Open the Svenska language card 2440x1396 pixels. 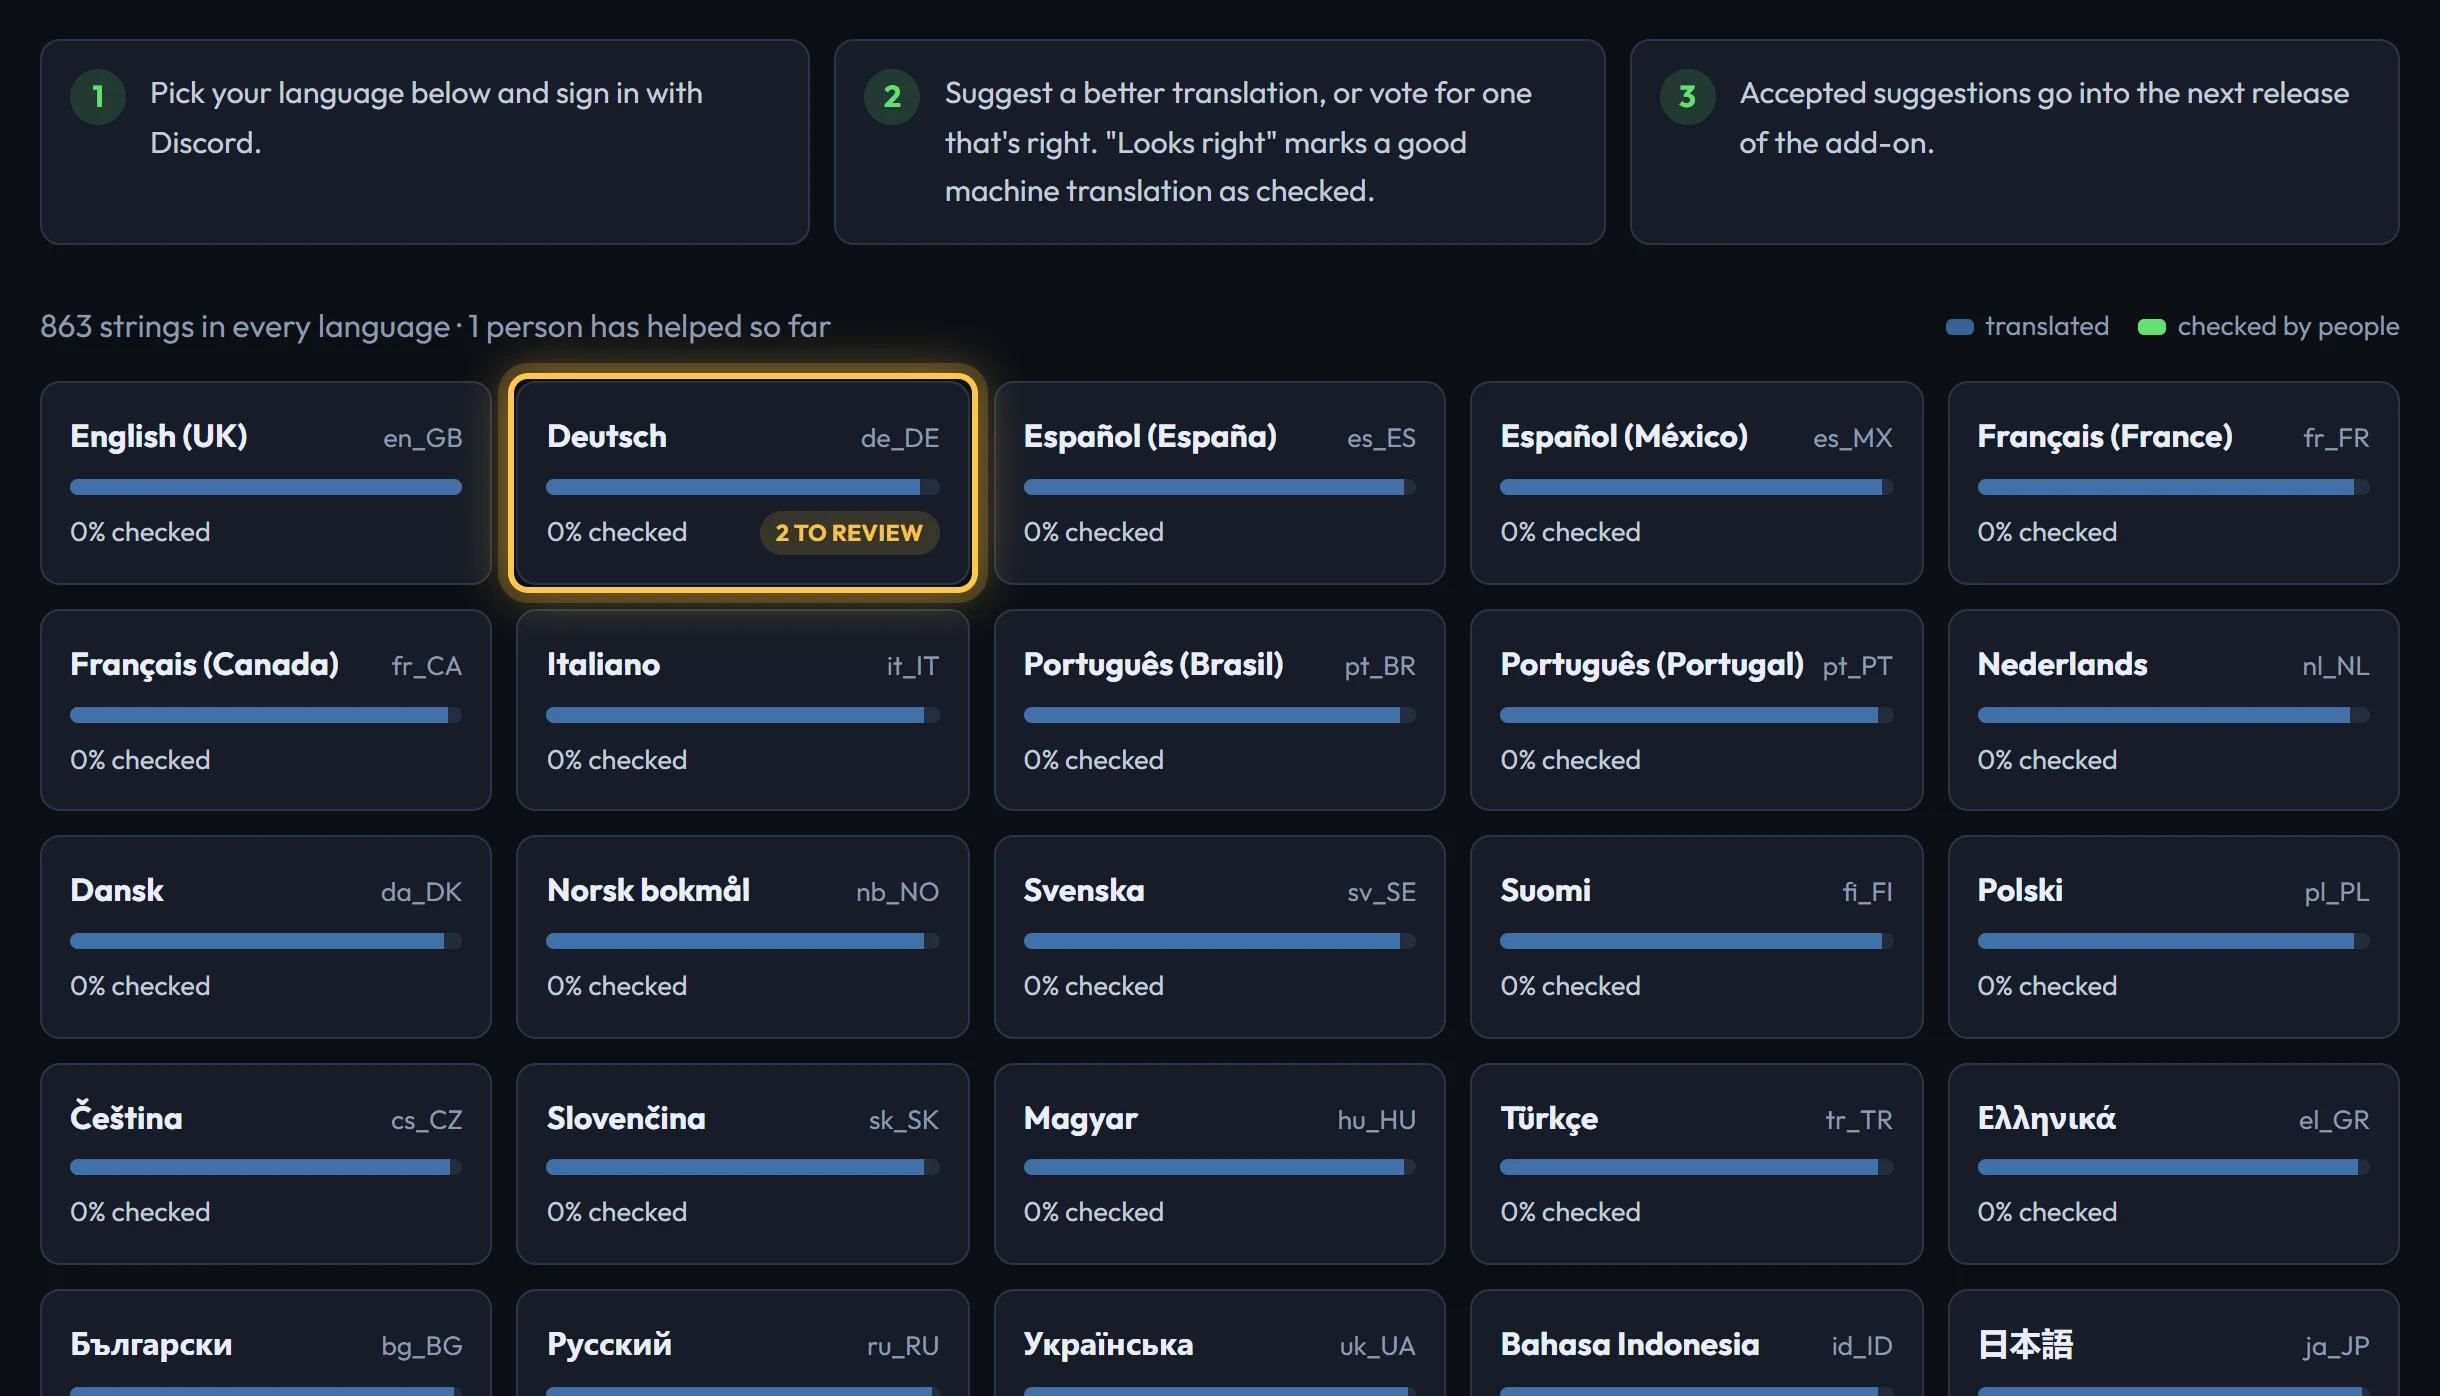point(1219,937)
